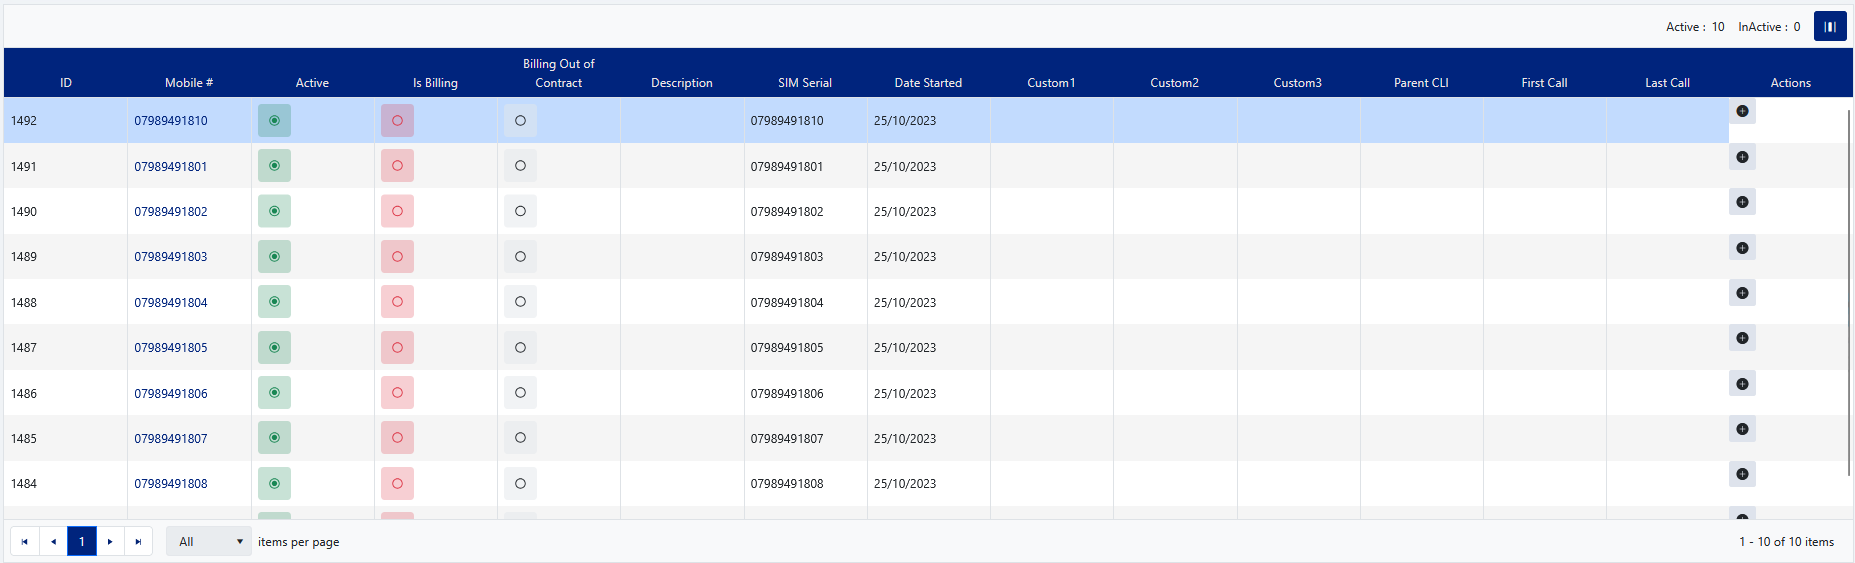1855x563 pixels.
Task: Toggle Active status for row 1491
Action: 274,166
